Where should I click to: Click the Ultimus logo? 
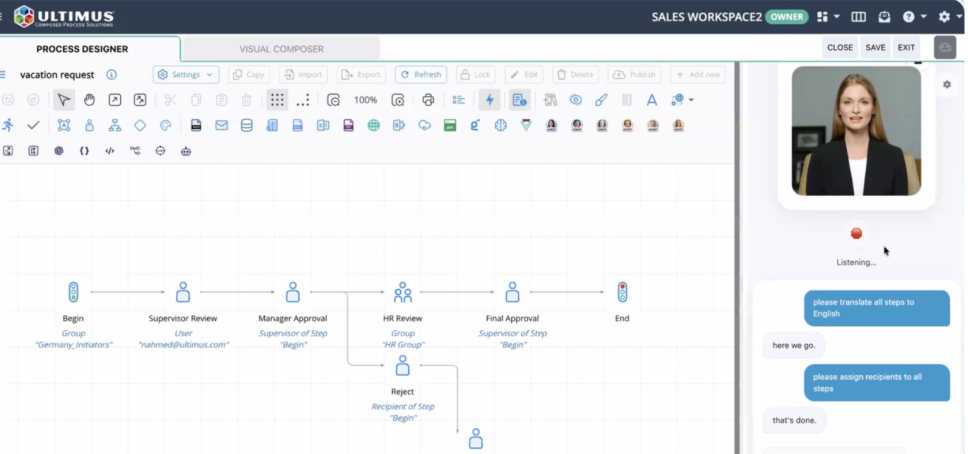(64, 17)
